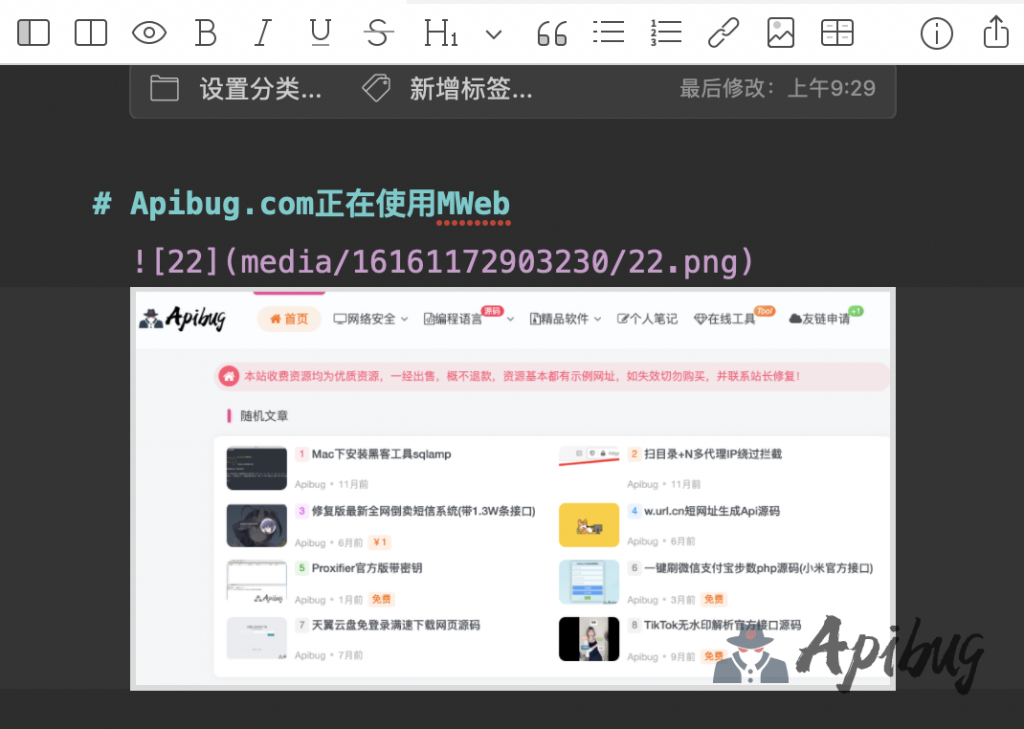
Task: Toggle preview with the eye icon
Action: [149, 33]
